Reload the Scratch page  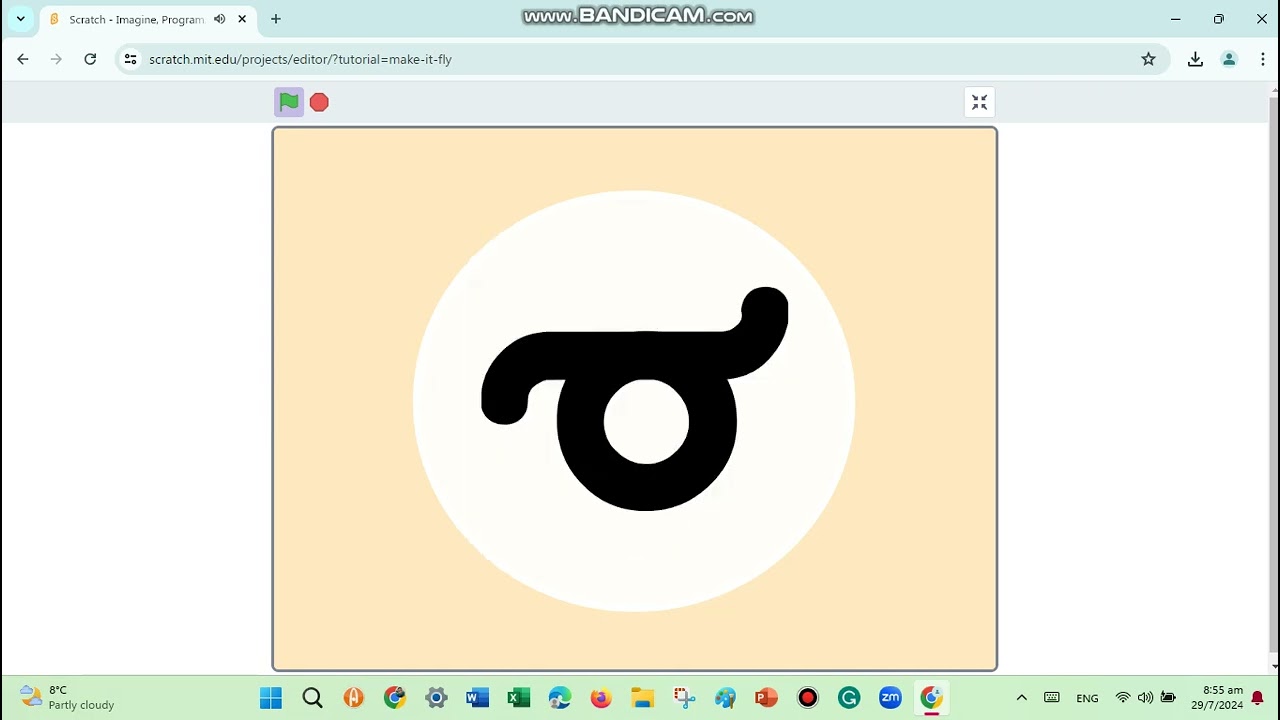coord(90,59)
